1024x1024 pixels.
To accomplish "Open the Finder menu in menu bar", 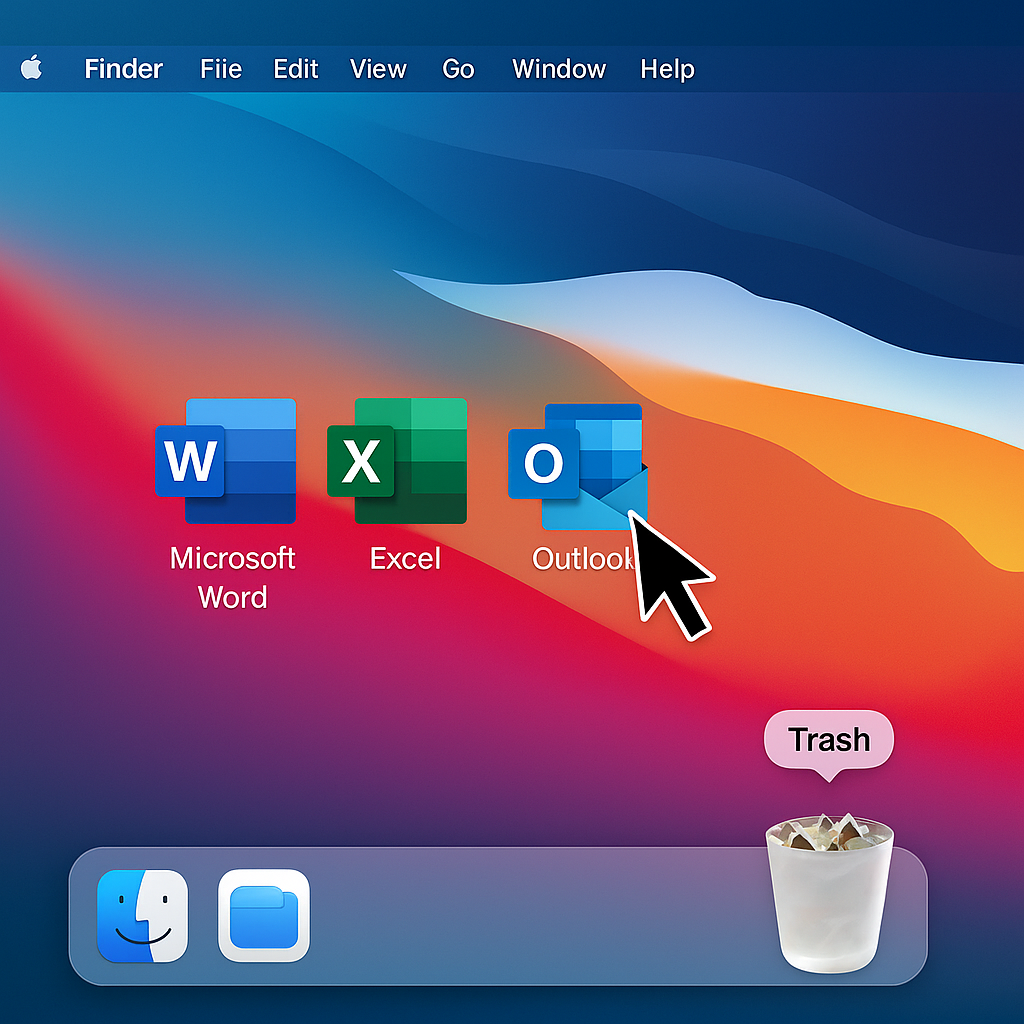I will 123,69.
